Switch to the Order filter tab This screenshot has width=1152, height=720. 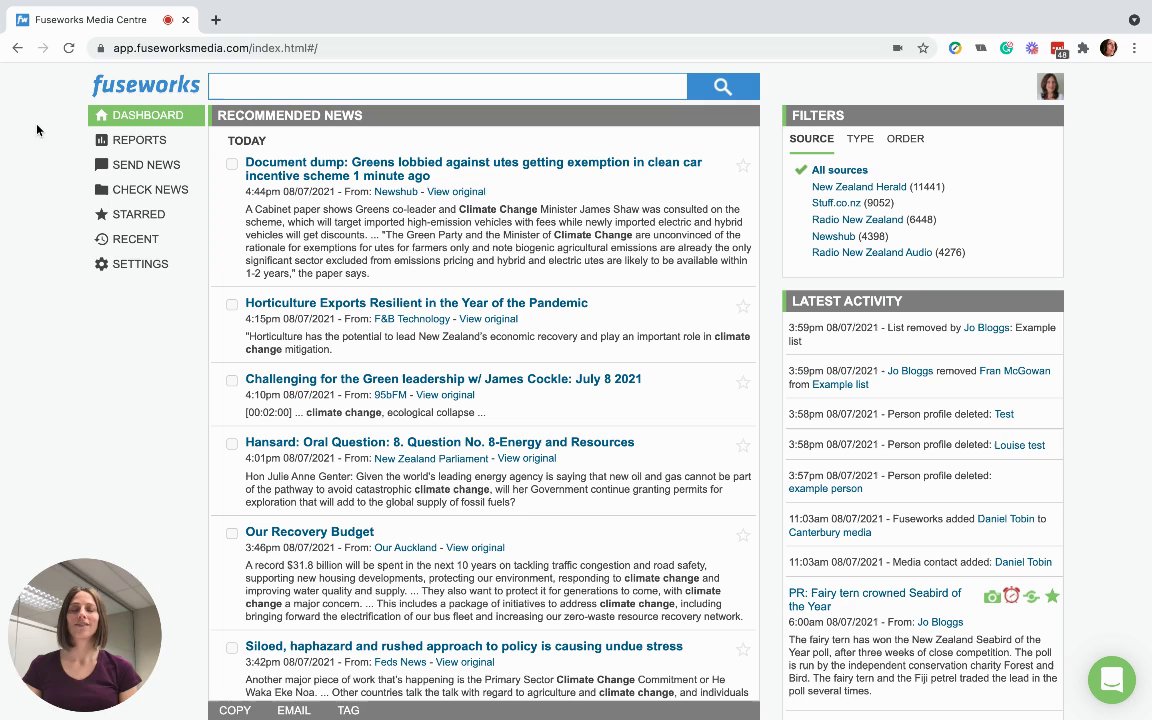coord(905,139)
